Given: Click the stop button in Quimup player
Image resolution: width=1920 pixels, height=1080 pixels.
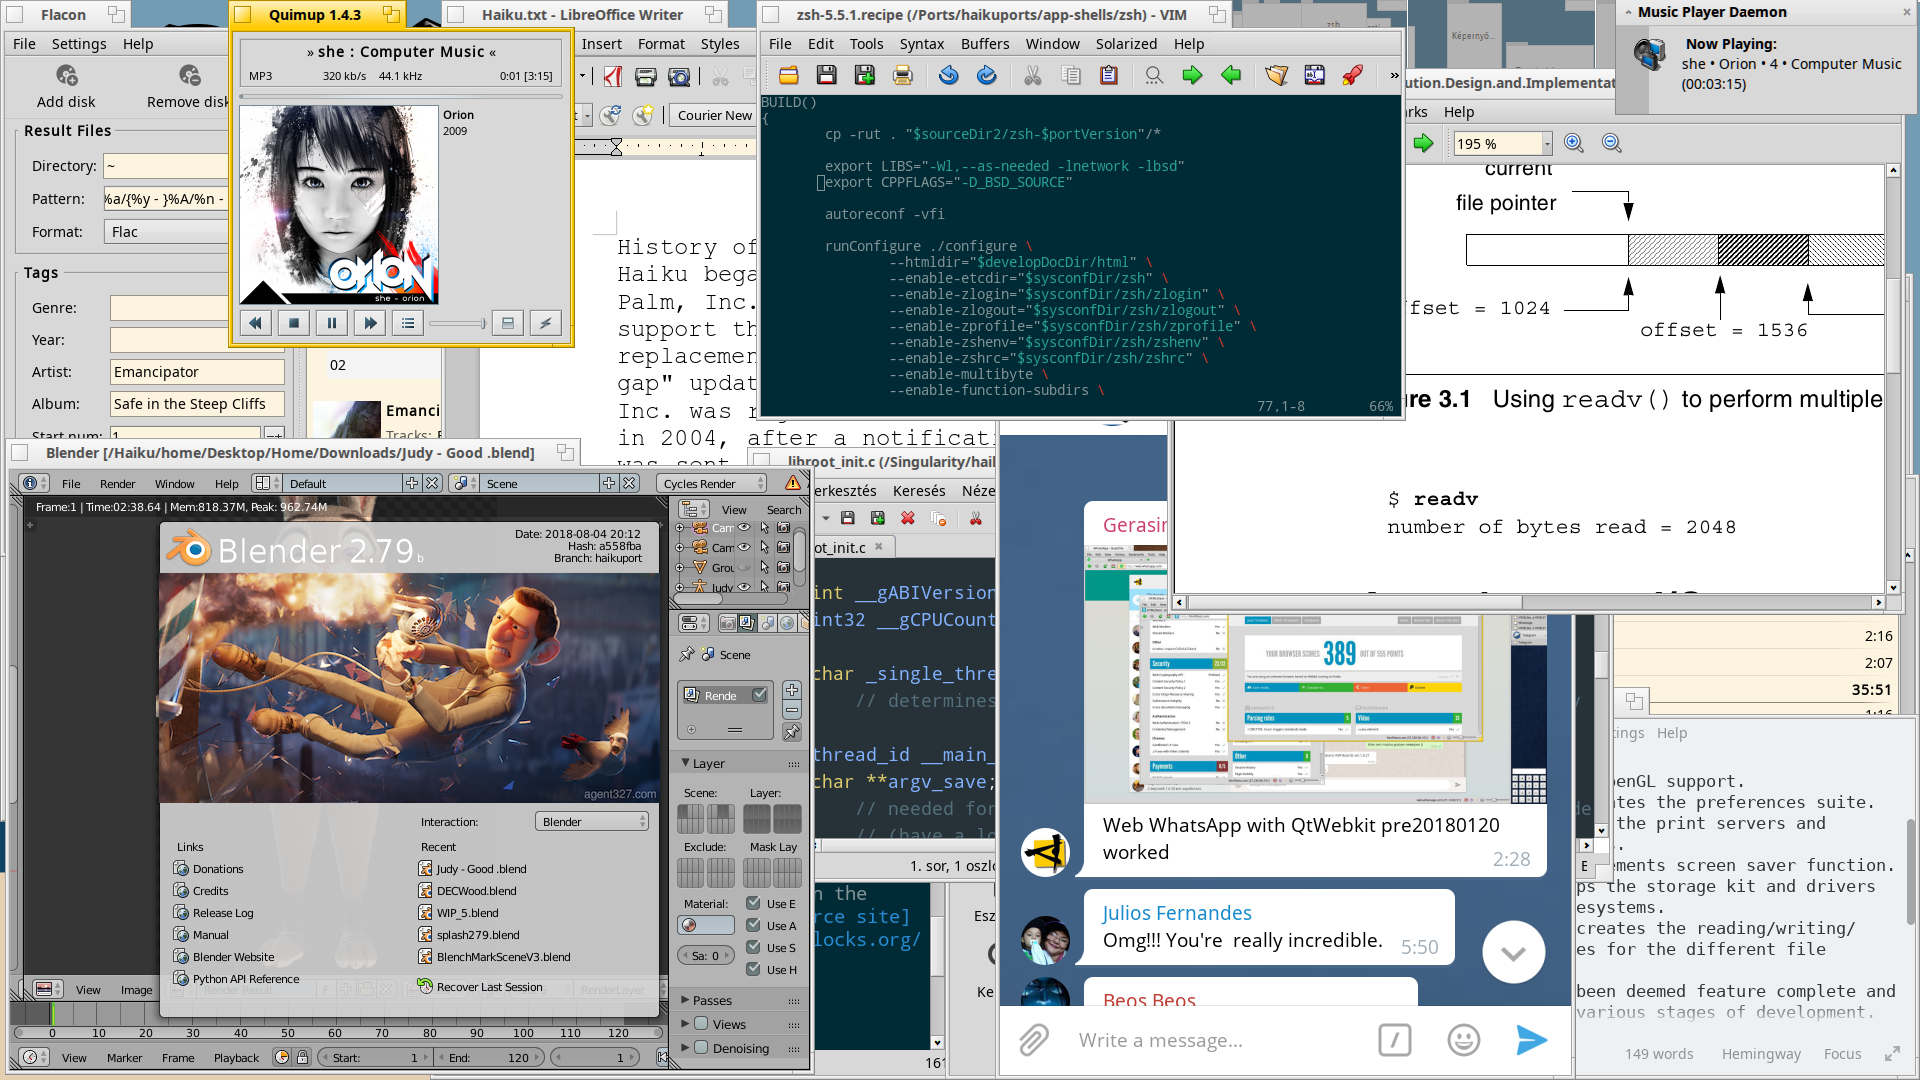Looking at the screenshot, I should pos(293,322).
